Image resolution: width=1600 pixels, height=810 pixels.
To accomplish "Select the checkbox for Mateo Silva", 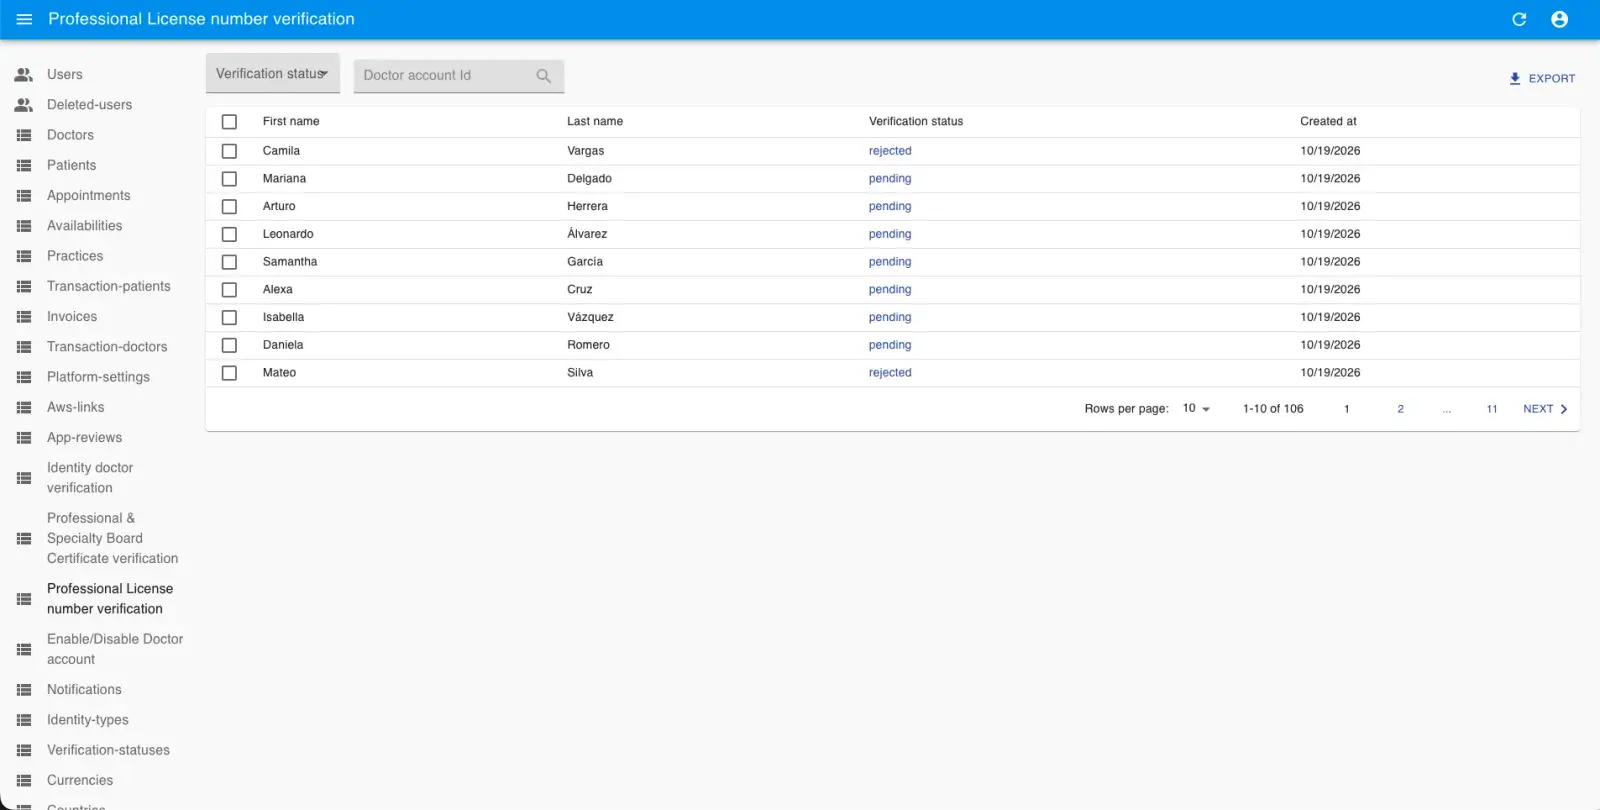I will pos(229,373).
